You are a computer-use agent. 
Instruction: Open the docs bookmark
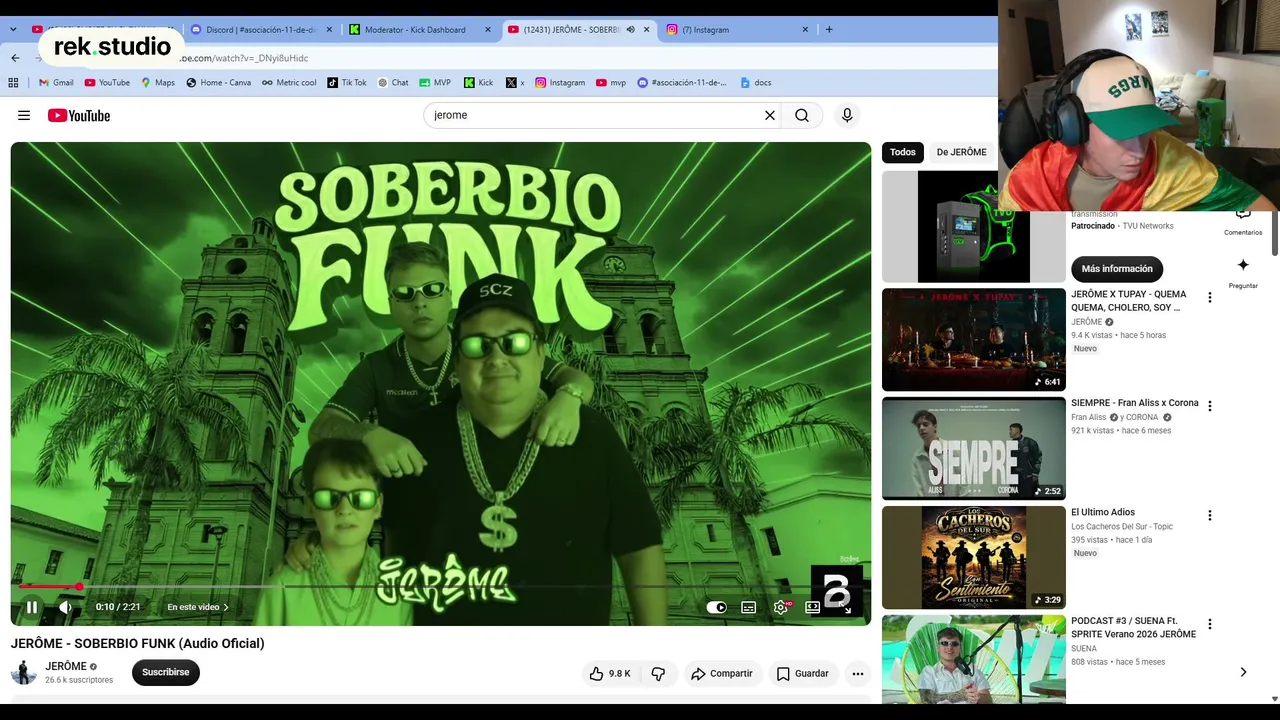click(756, 83)
